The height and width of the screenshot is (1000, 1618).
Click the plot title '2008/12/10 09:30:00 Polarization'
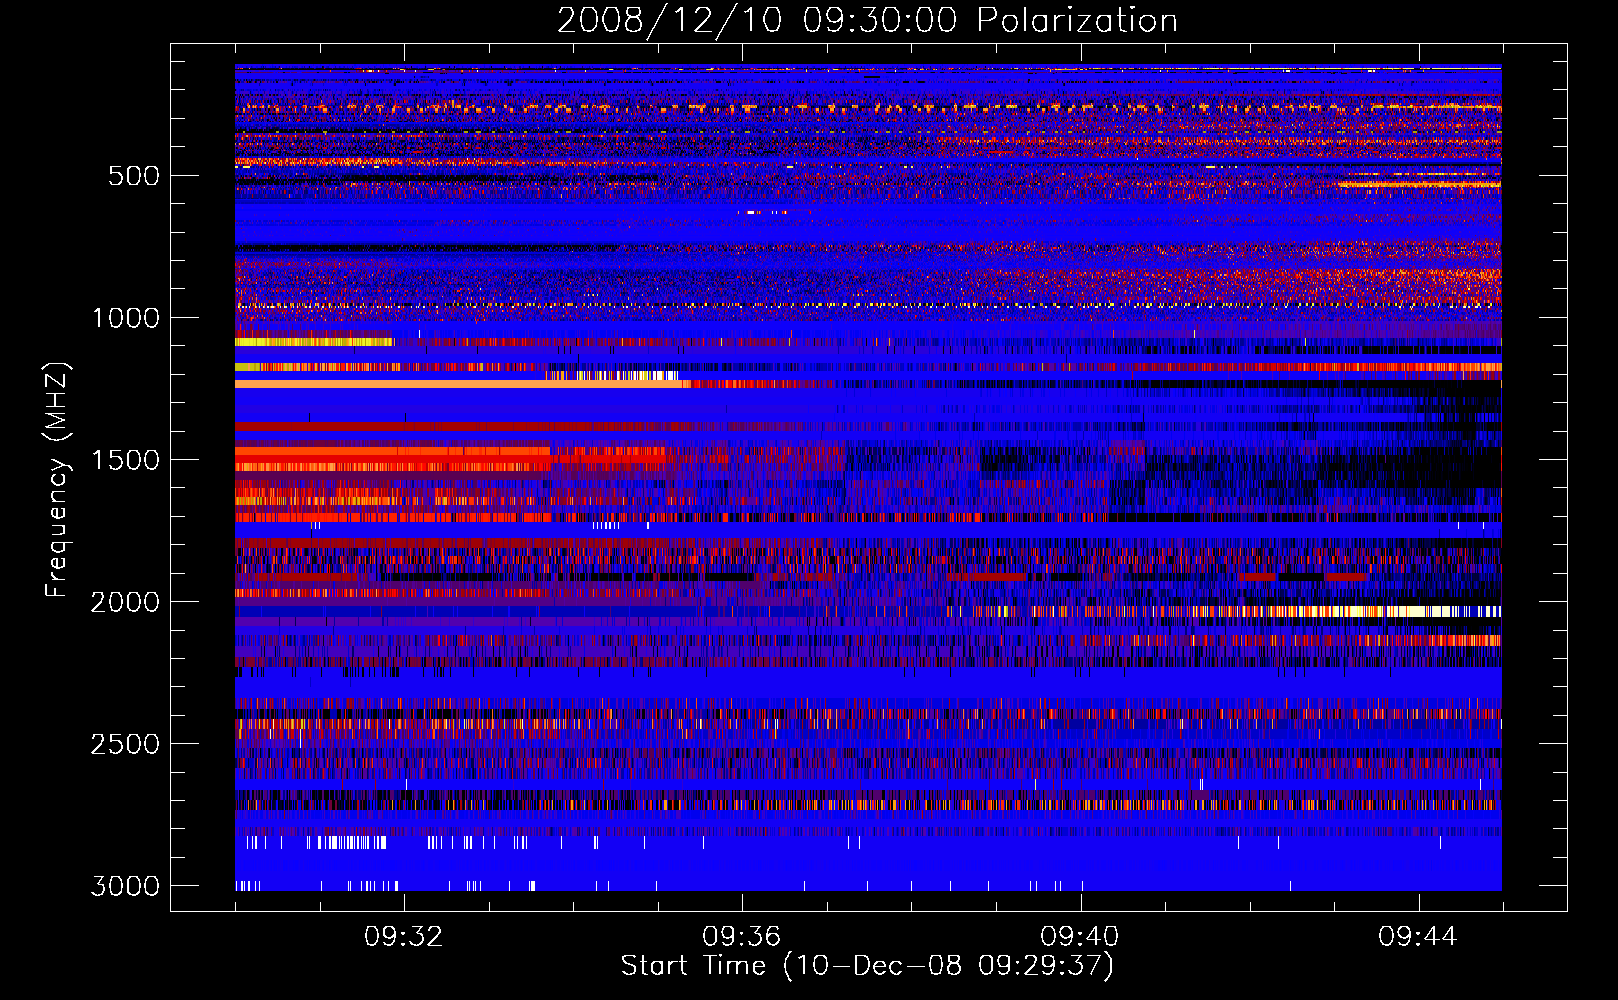pos(867,20)
